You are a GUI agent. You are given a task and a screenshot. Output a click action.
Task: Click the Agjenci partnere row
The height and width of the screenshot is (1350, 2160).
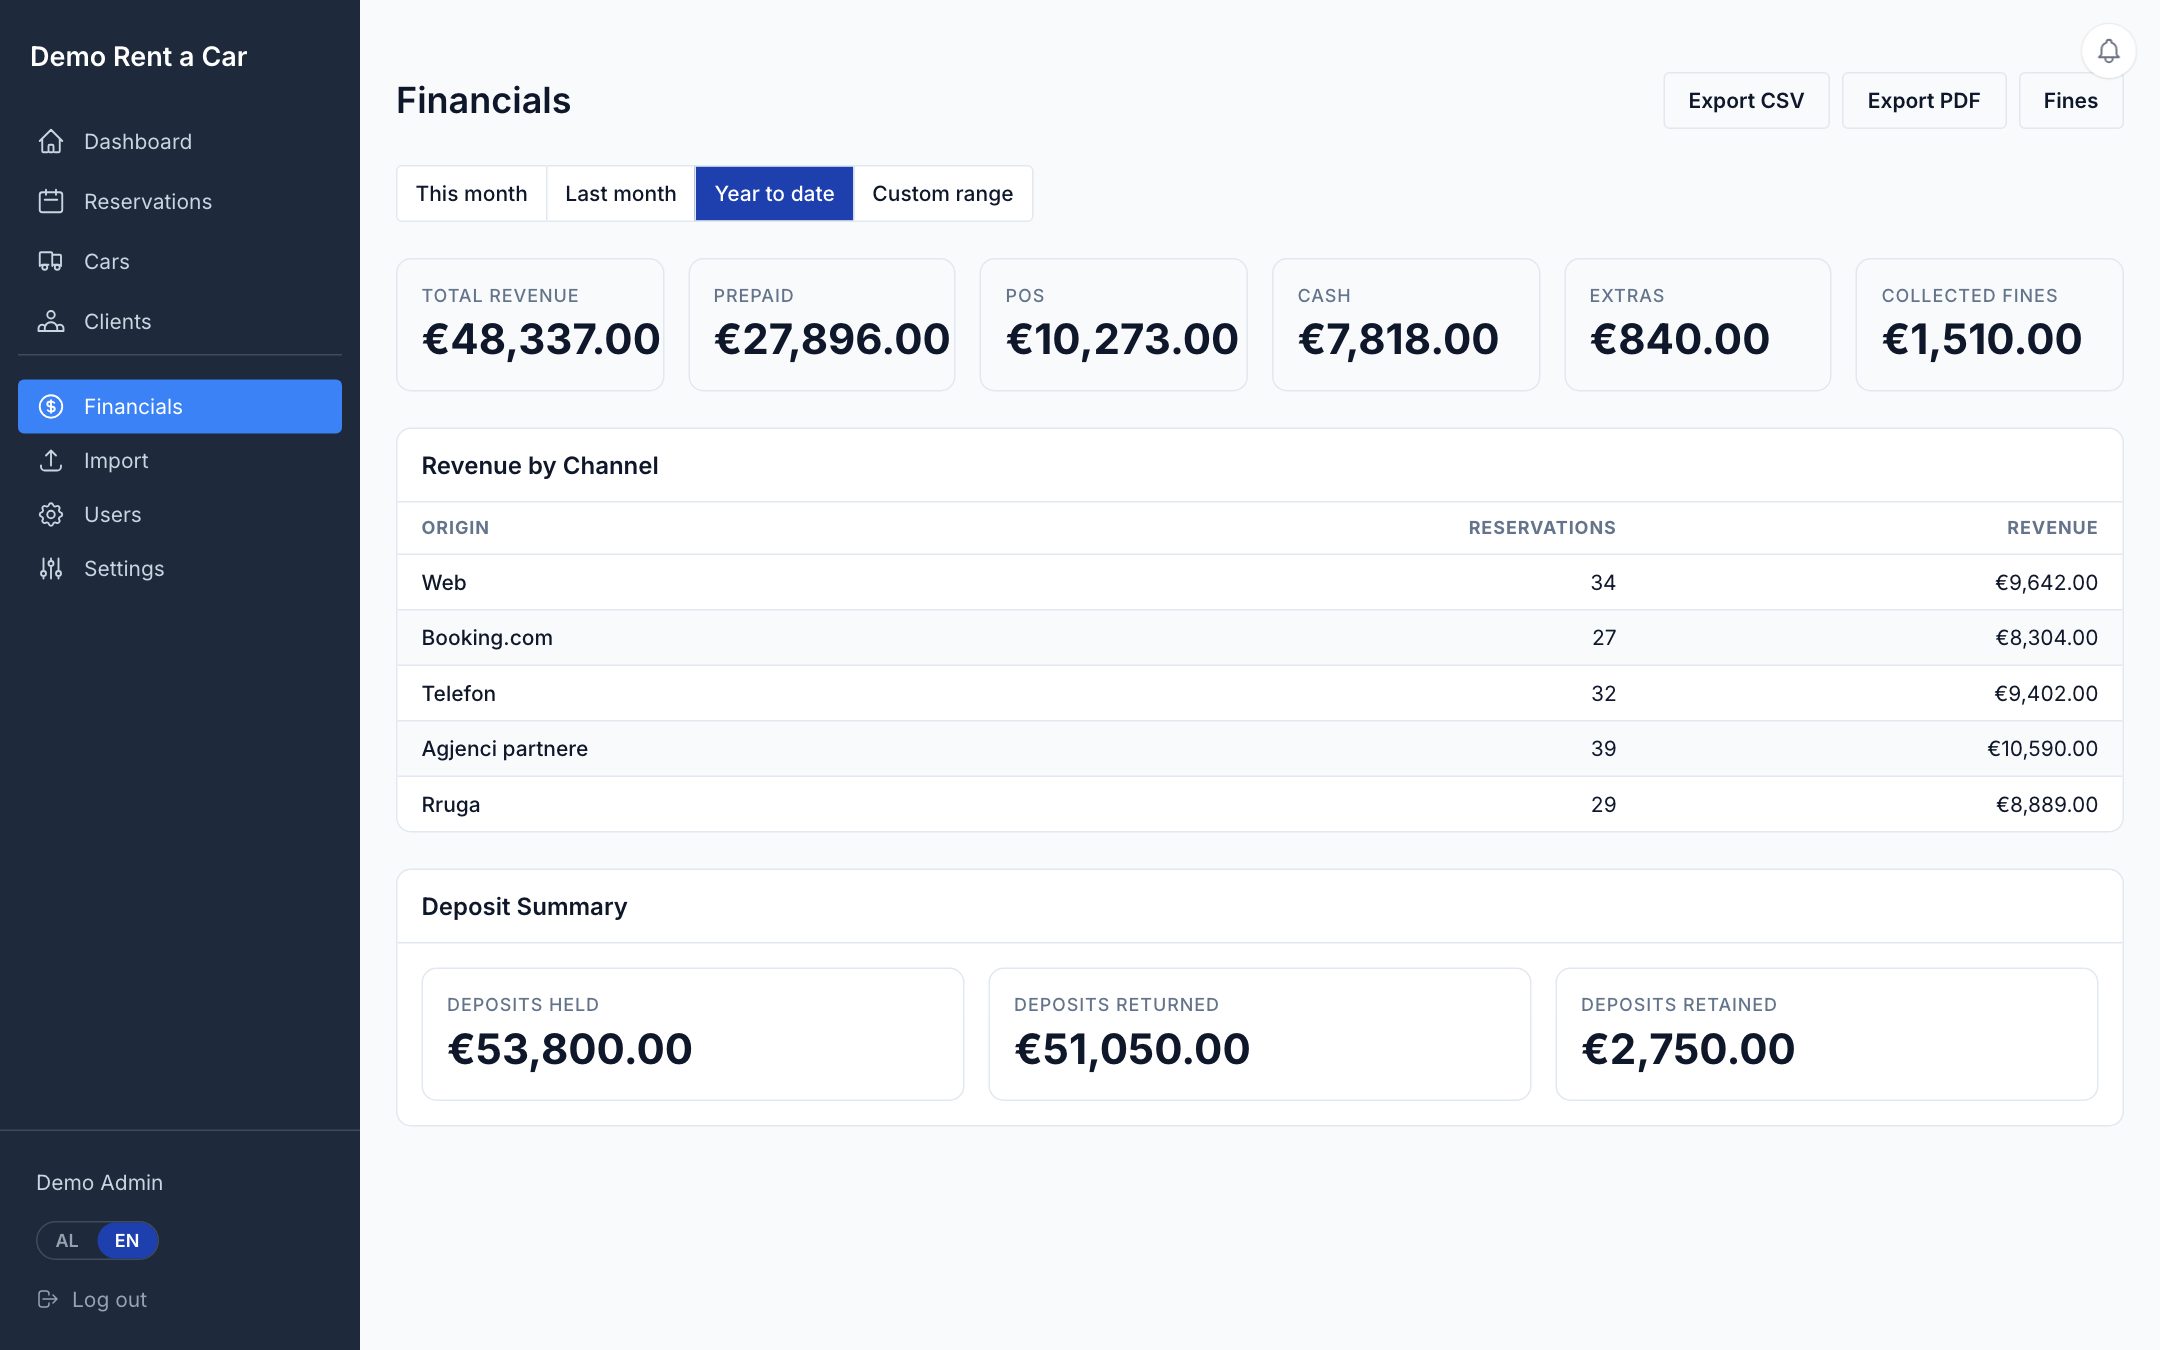pos(1259,749)
